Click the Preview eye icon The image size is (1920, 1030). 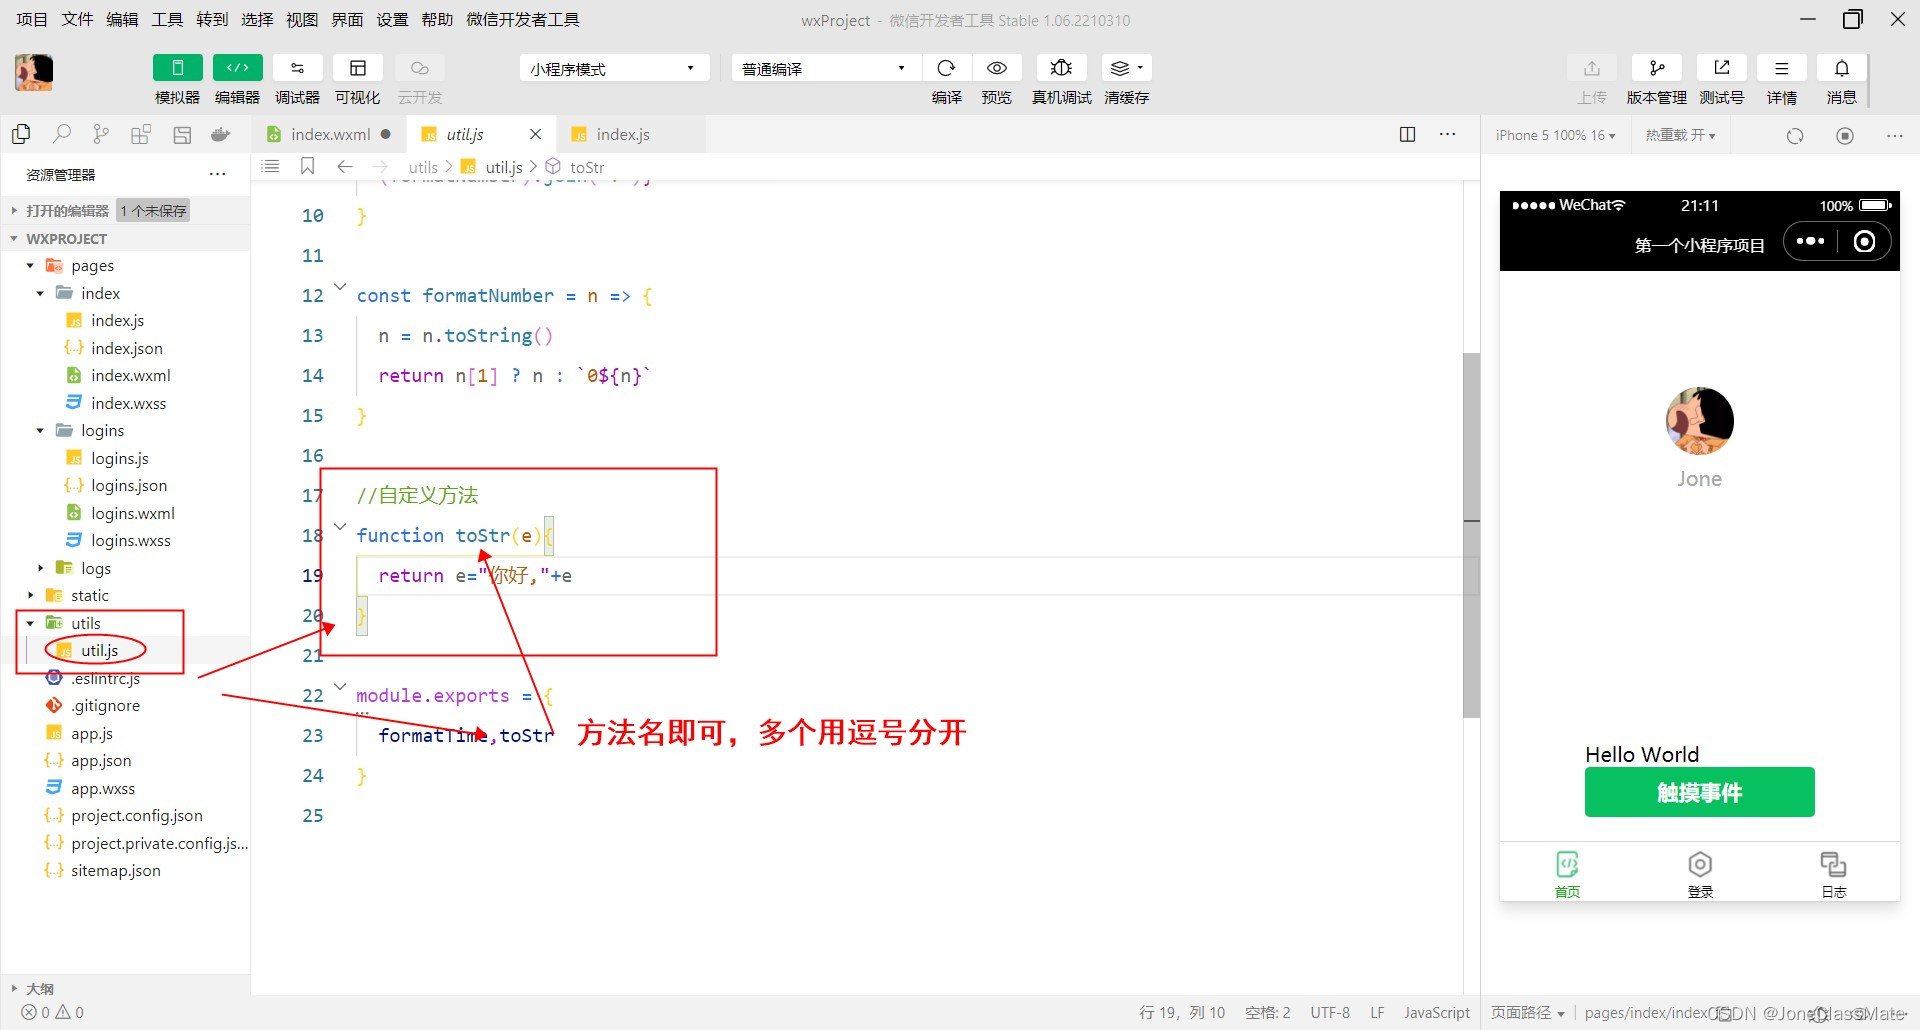pyautogui.click(x=997, y=68)
